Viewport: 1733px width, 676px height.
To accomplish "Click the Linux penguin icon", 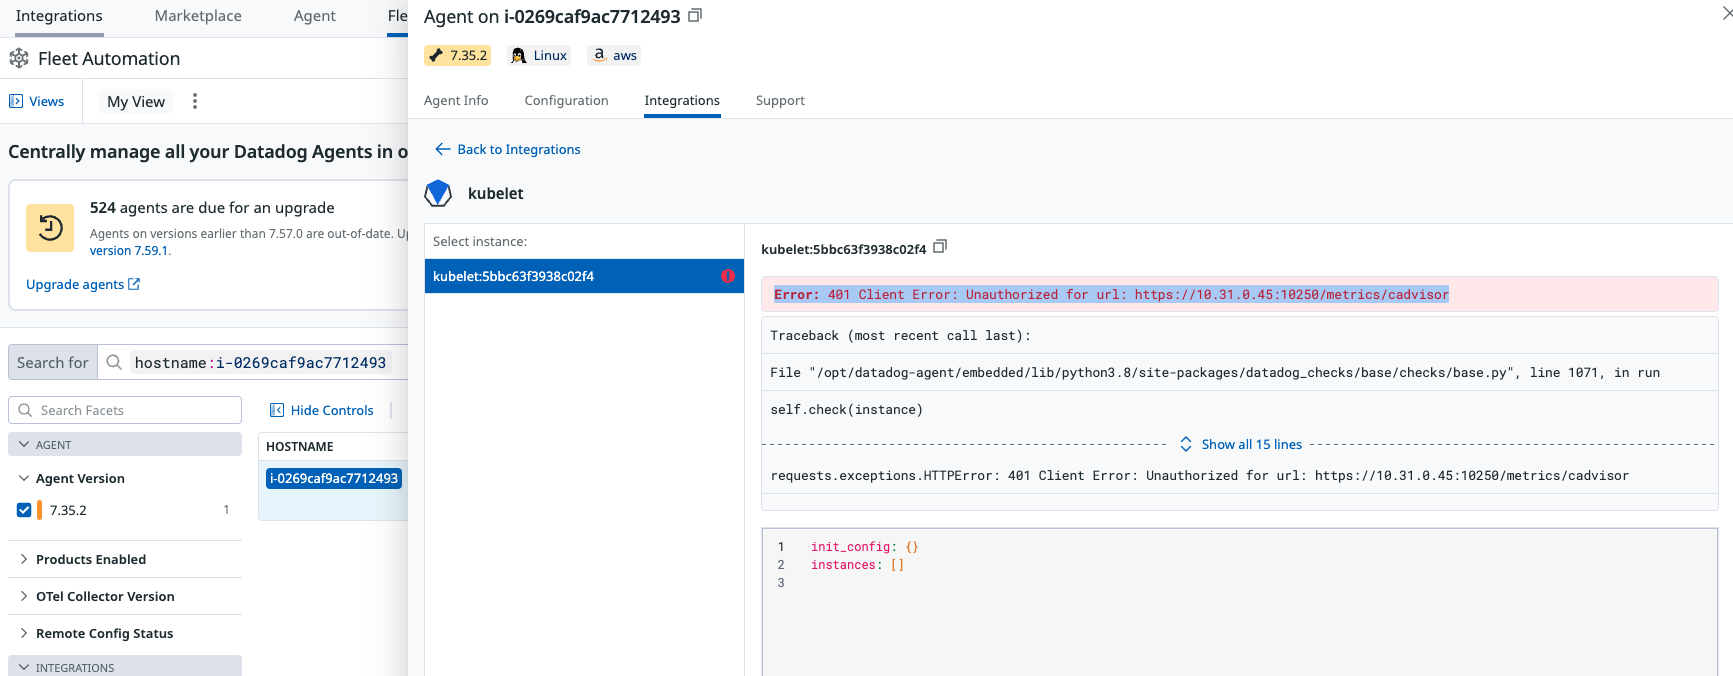I will (x=518, y=56).
